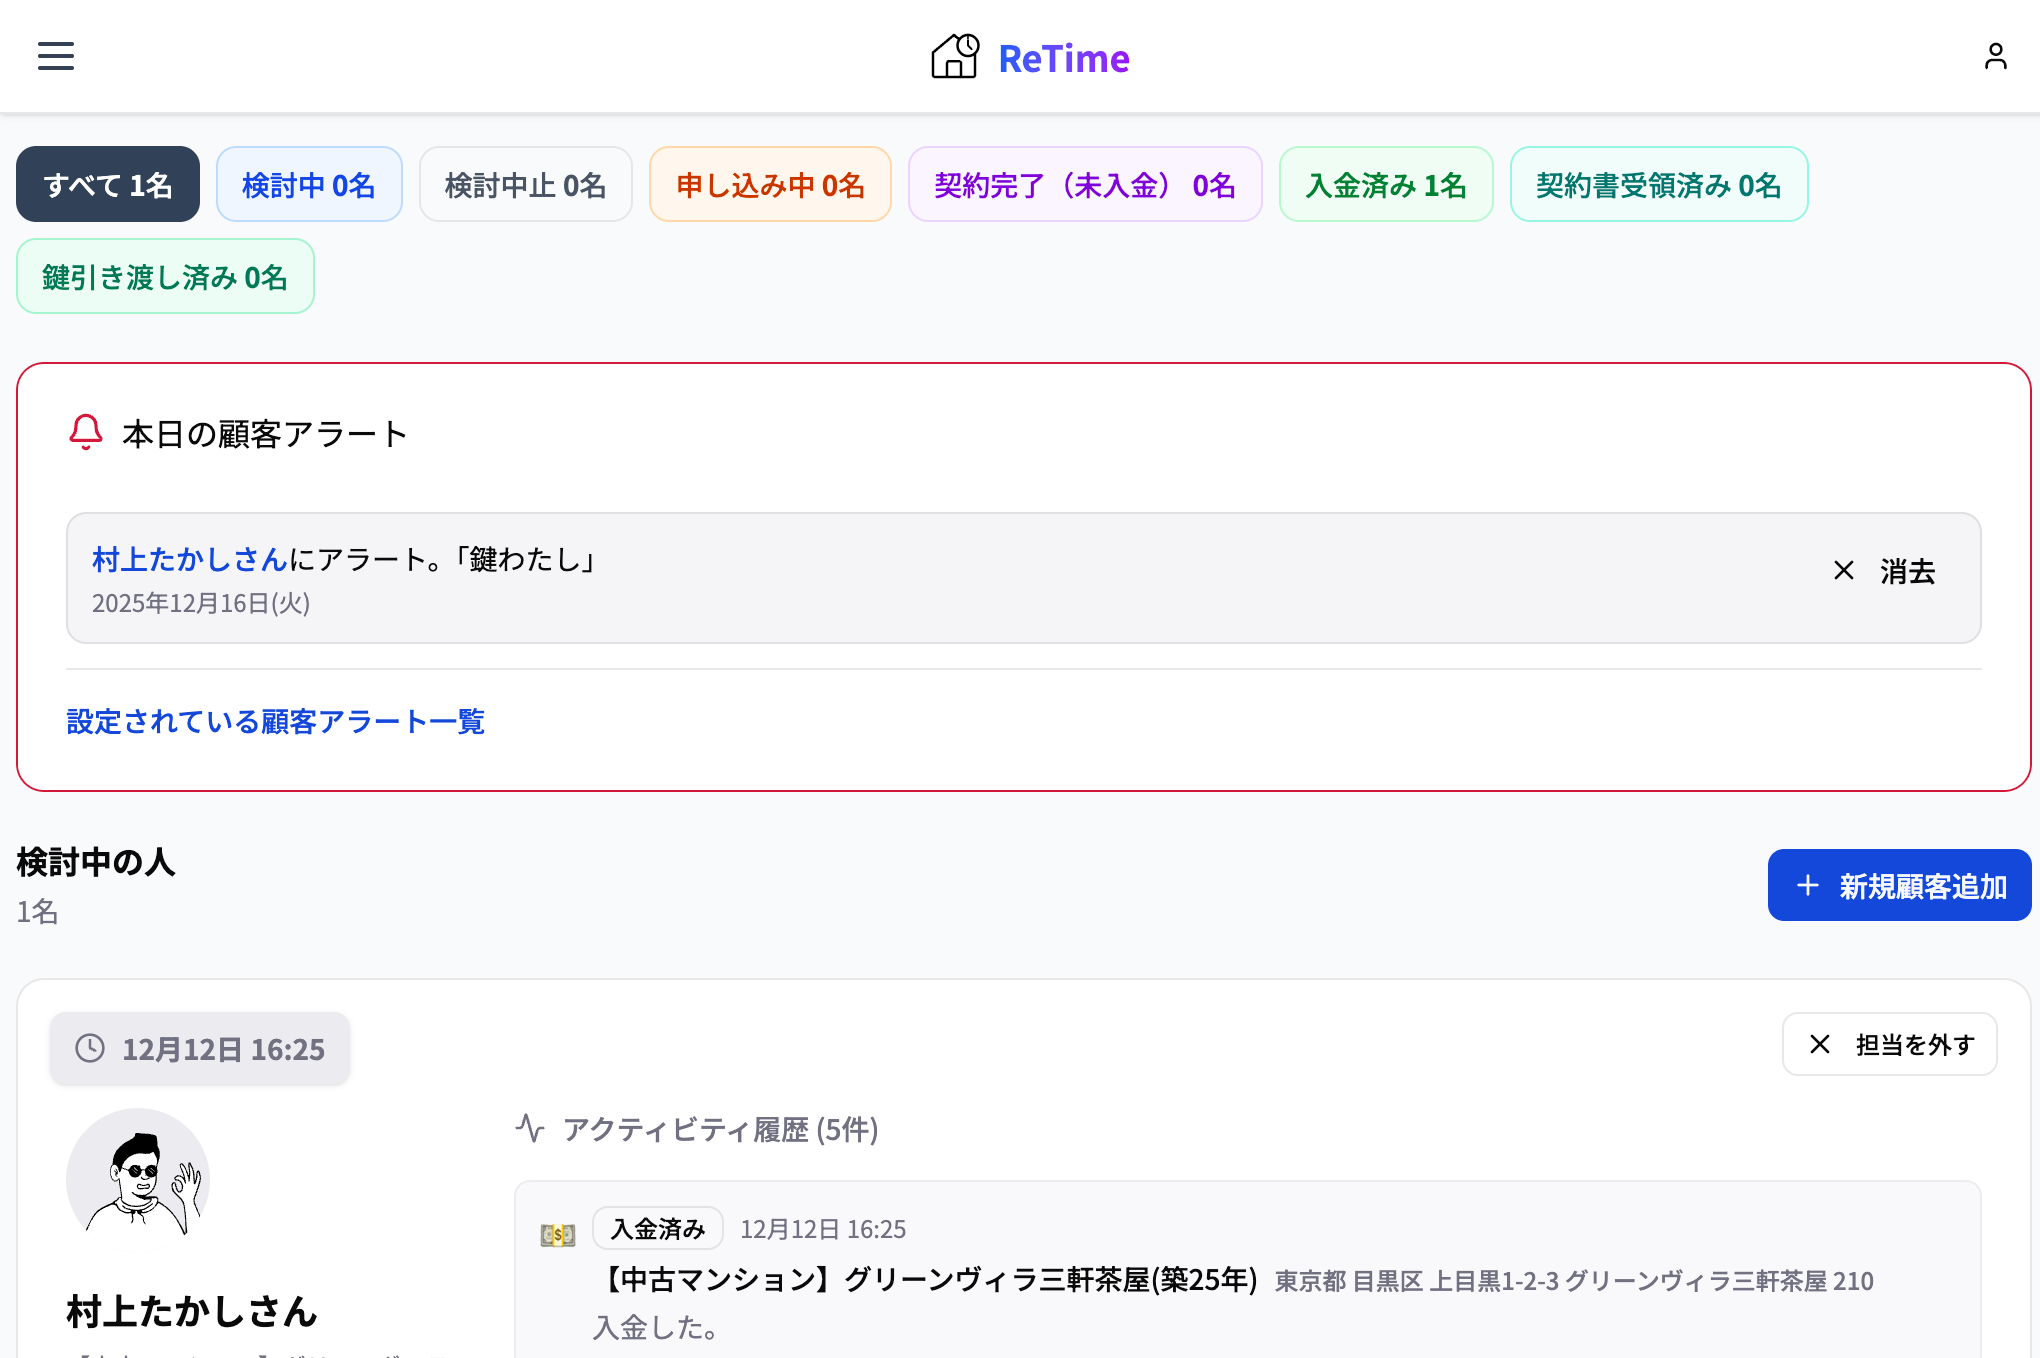Screen dimensions: 2040x1358
Task: Click the customer avatar illustration
Action: (139, 1179)
